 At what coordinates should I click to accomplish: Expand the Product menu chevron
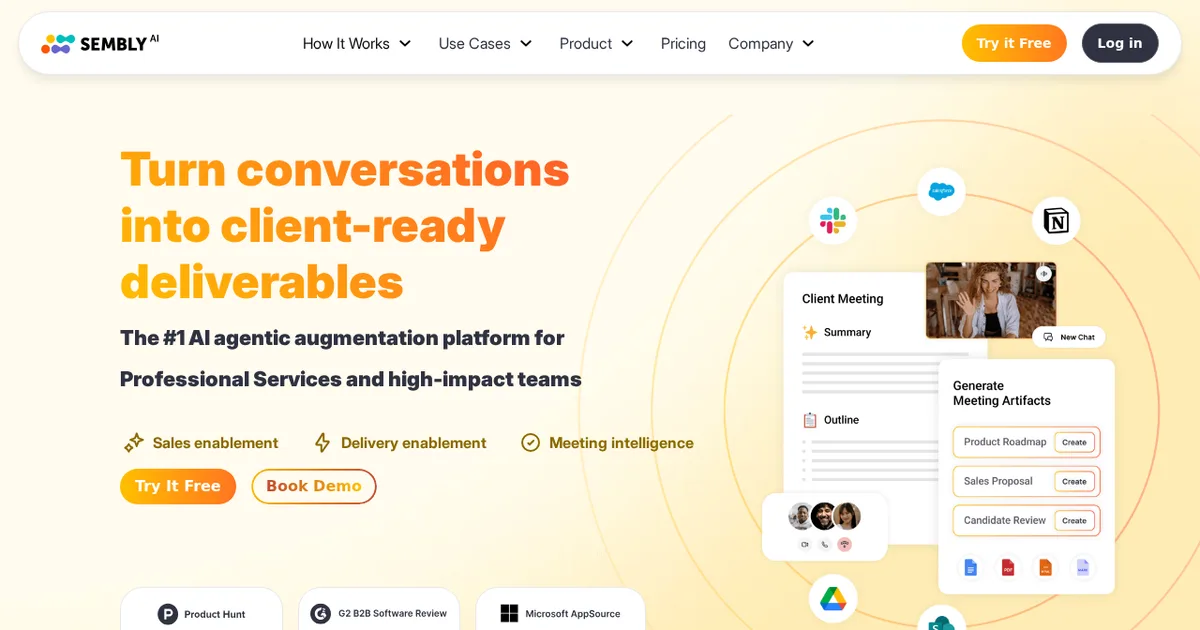point(627,44)
